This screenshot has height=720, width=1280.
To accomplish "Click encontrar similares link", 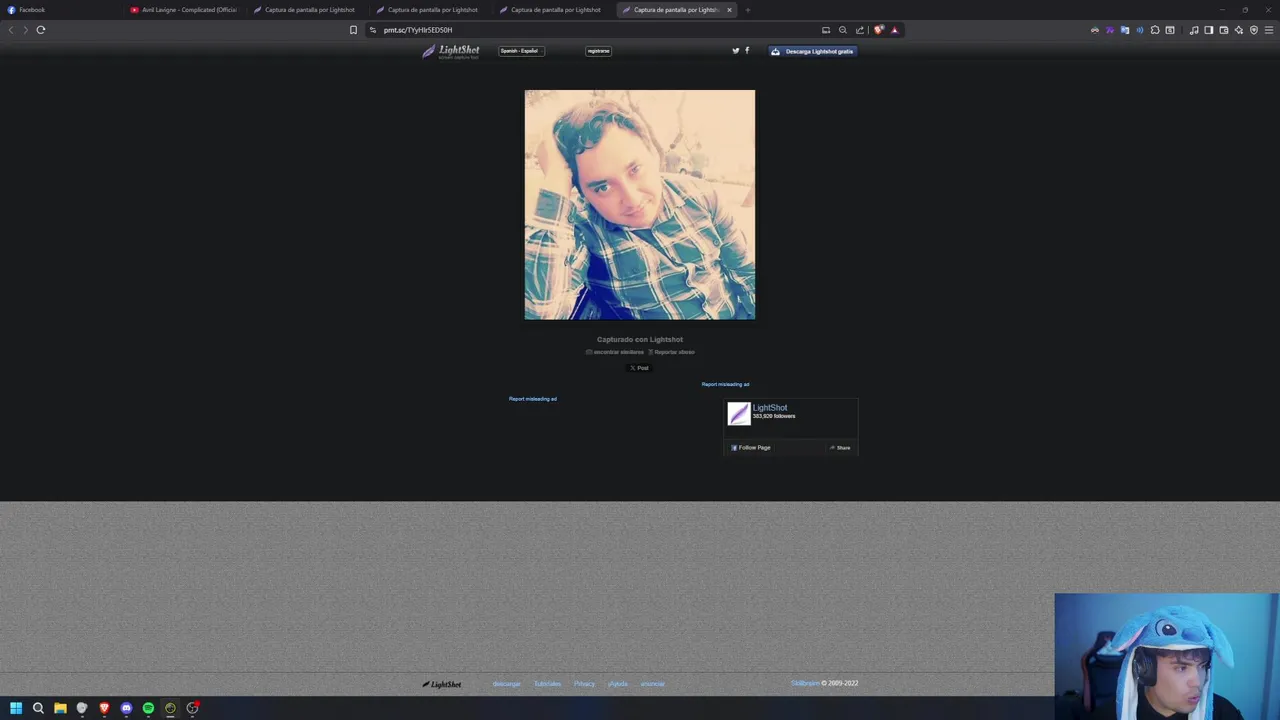I will (615, 352).
